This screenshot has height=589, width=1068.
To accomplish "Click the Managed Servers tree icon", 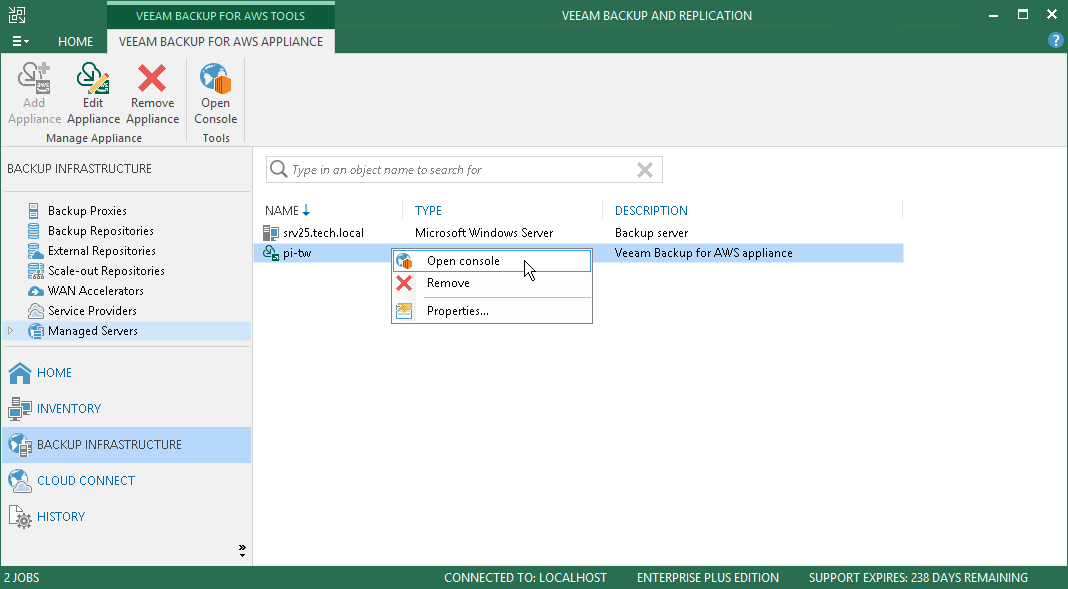I will coord(35,331).
